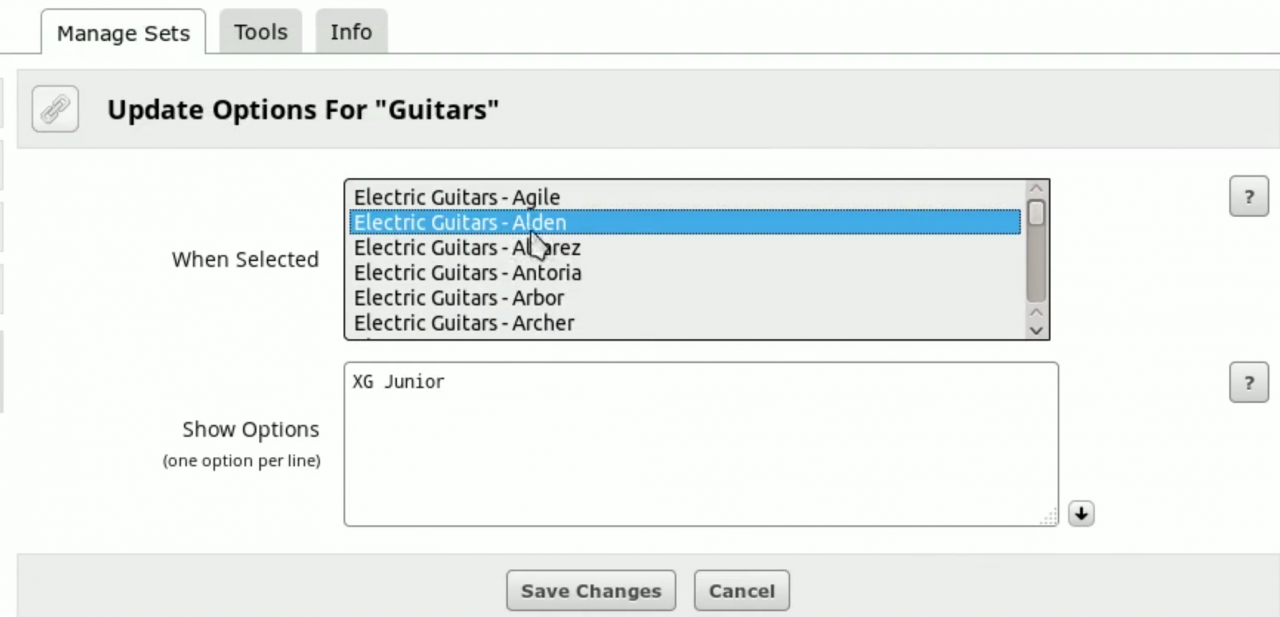
Task: Open help for the When Selected field
Action: pyautogui.click(x=1248, y=197)
